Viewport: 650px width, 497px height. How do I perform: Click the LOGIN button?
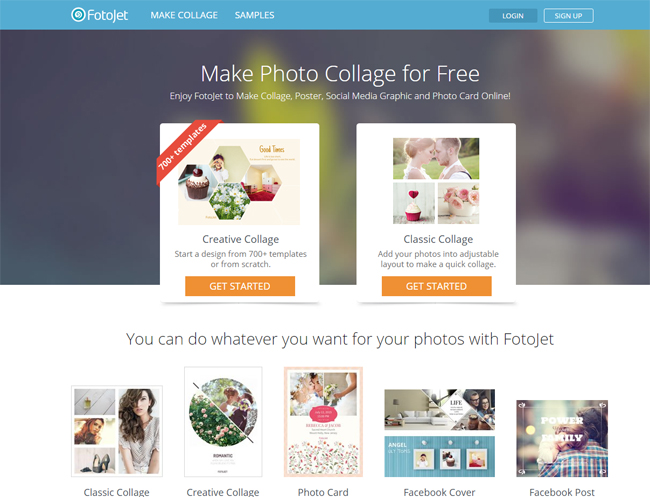[513, 16]
